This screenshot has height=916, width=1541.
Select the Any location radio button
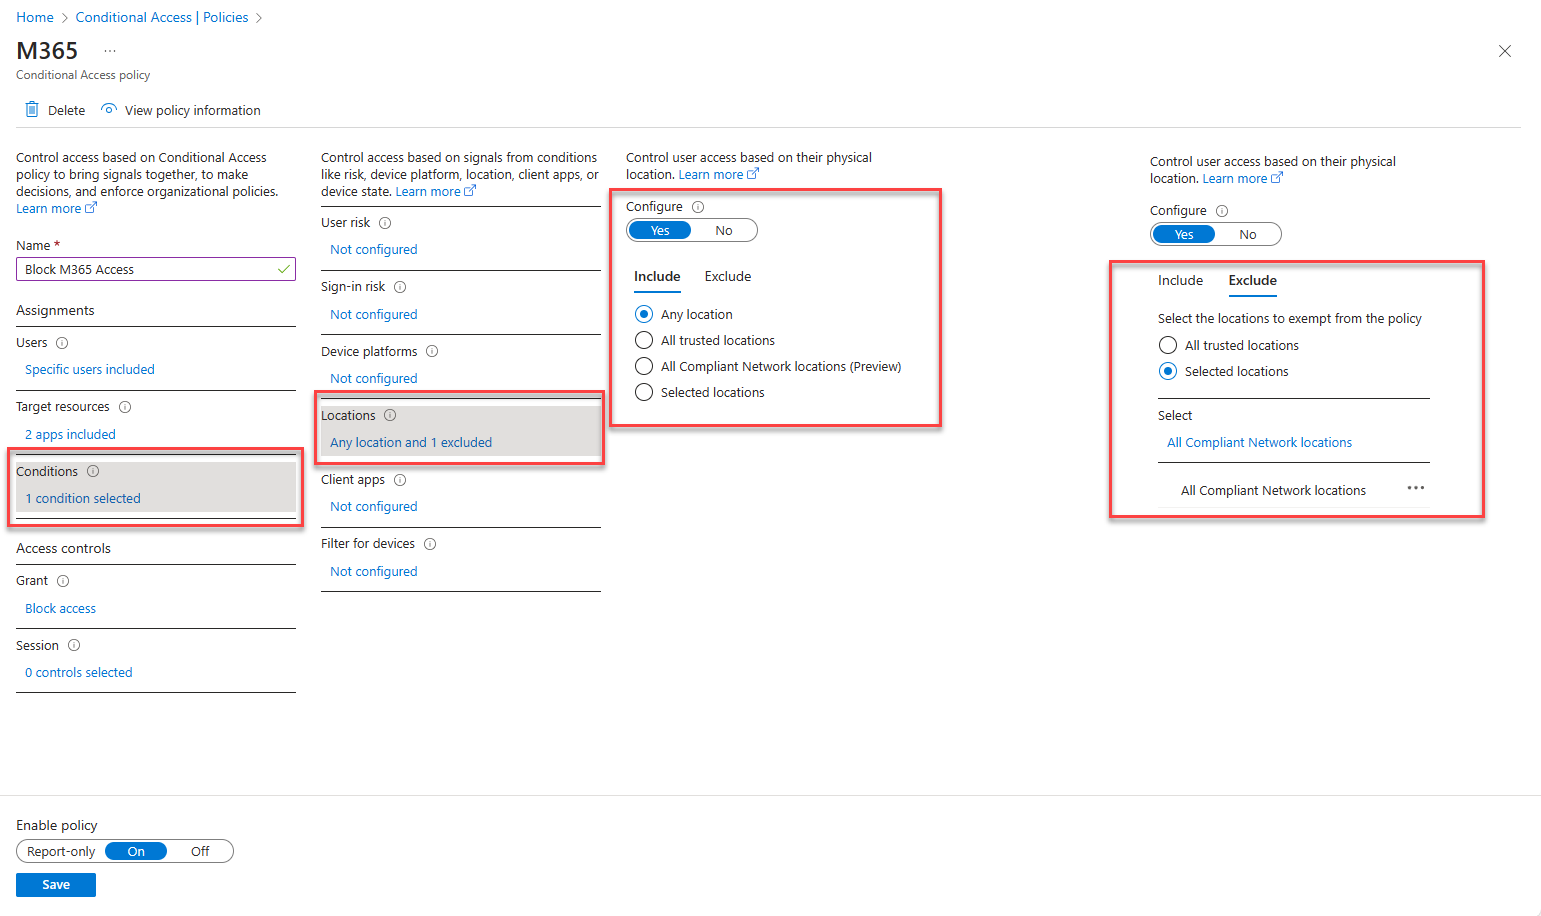(644, 314)
